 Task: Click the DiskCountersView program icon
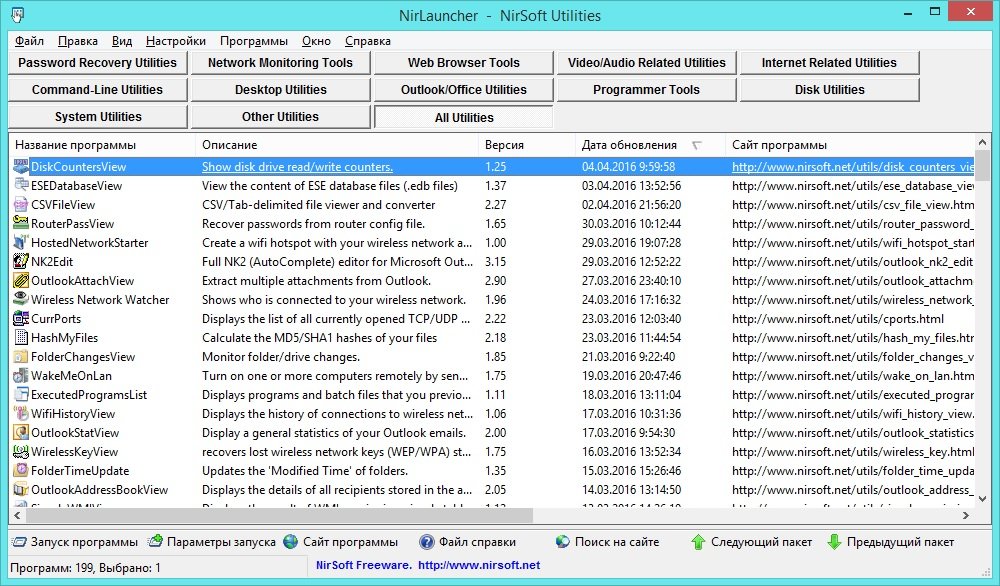click(x=21, y=167)
